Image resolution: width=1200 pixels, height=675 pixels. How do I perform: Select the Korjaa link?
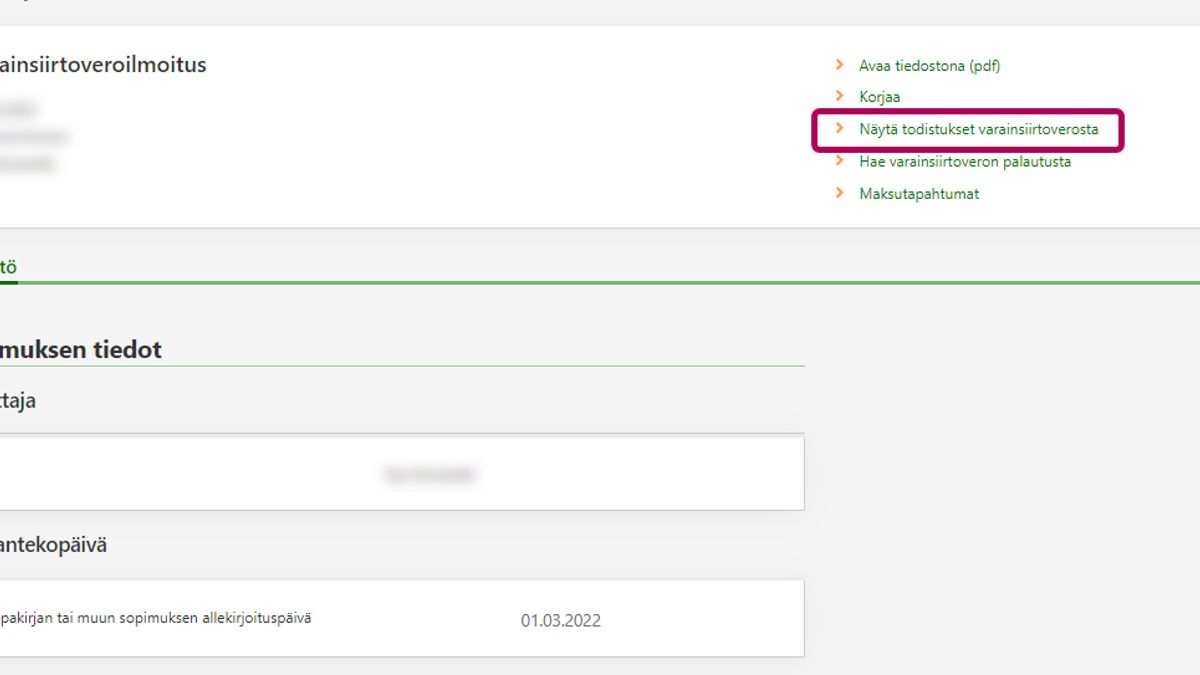point(879,97)
